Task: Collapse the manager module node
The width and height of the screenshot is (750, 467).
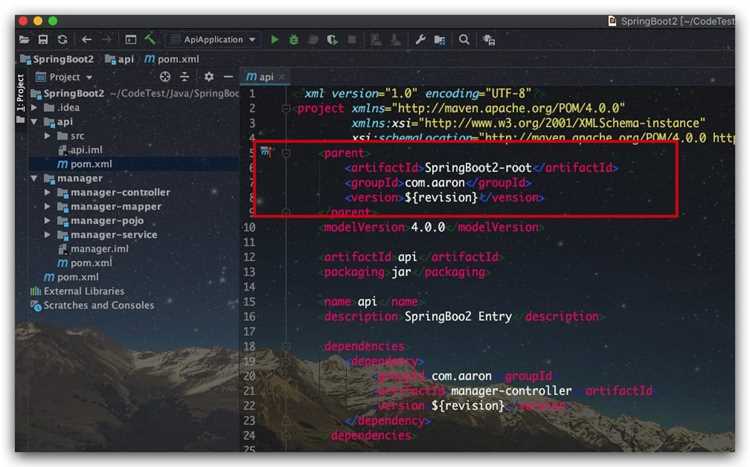Action: (34, 178)
